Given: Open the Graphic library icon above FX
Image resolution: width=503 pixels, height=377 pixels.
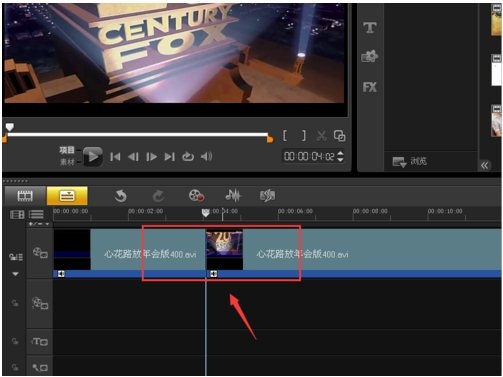Looking at the screenshot, I should [x=369, y=56].
